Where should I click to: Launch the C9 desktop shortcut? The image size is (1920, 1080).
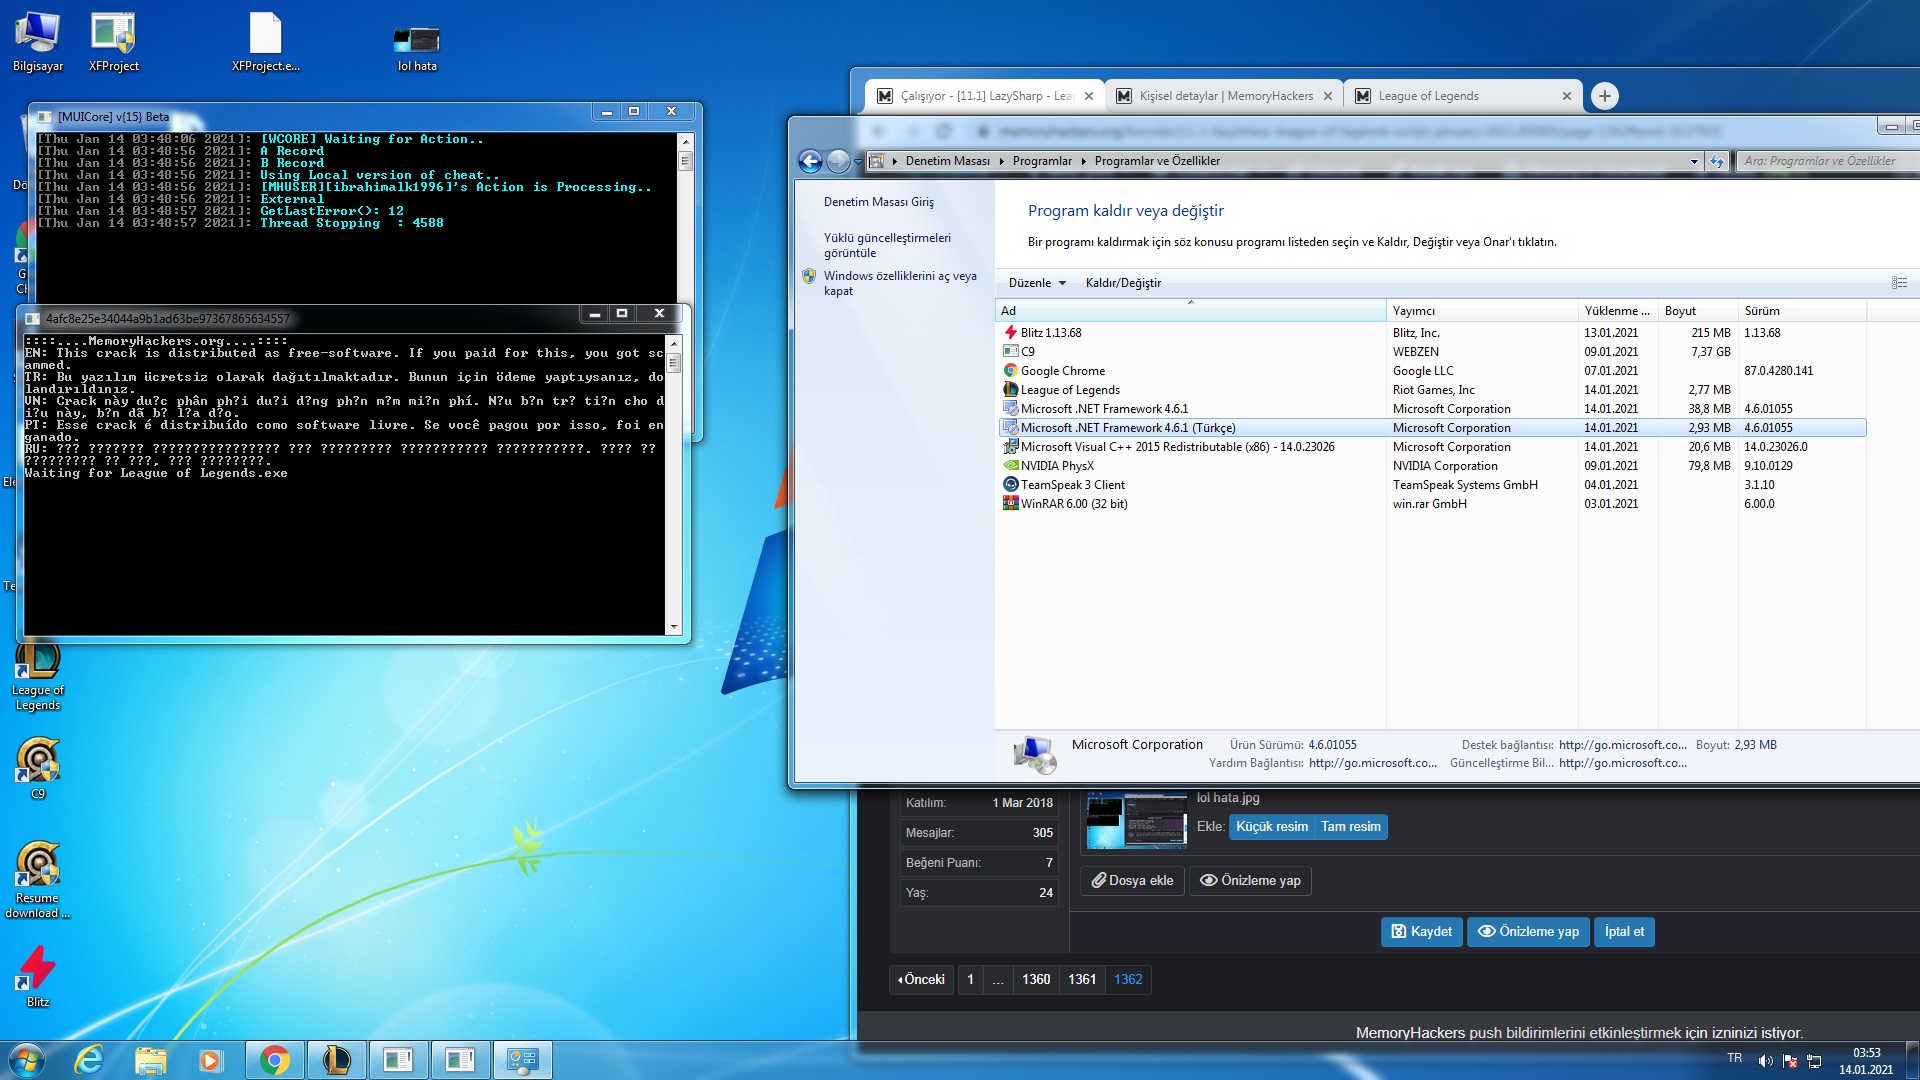37,768
